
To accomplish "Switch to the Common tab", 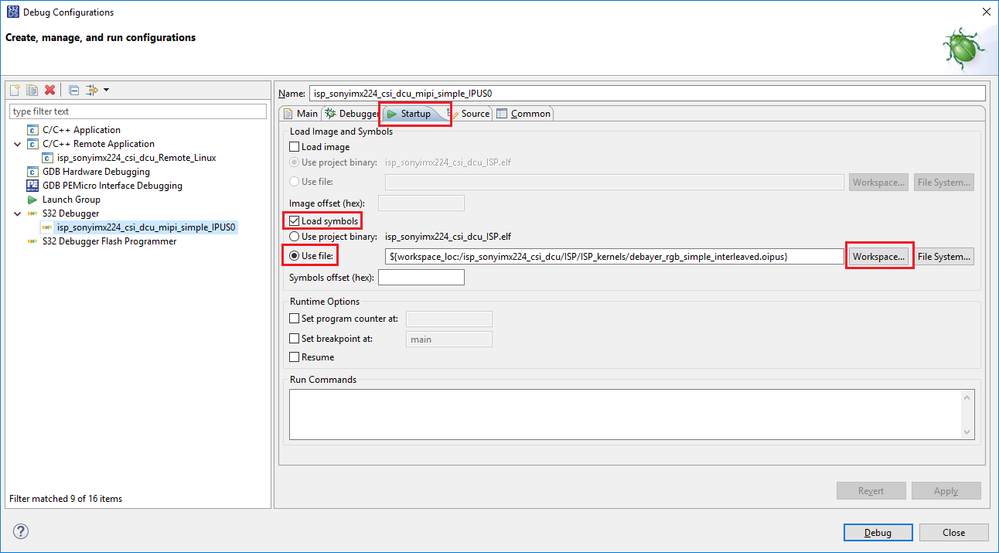I will pyautogui.click(x=524, y=113).
